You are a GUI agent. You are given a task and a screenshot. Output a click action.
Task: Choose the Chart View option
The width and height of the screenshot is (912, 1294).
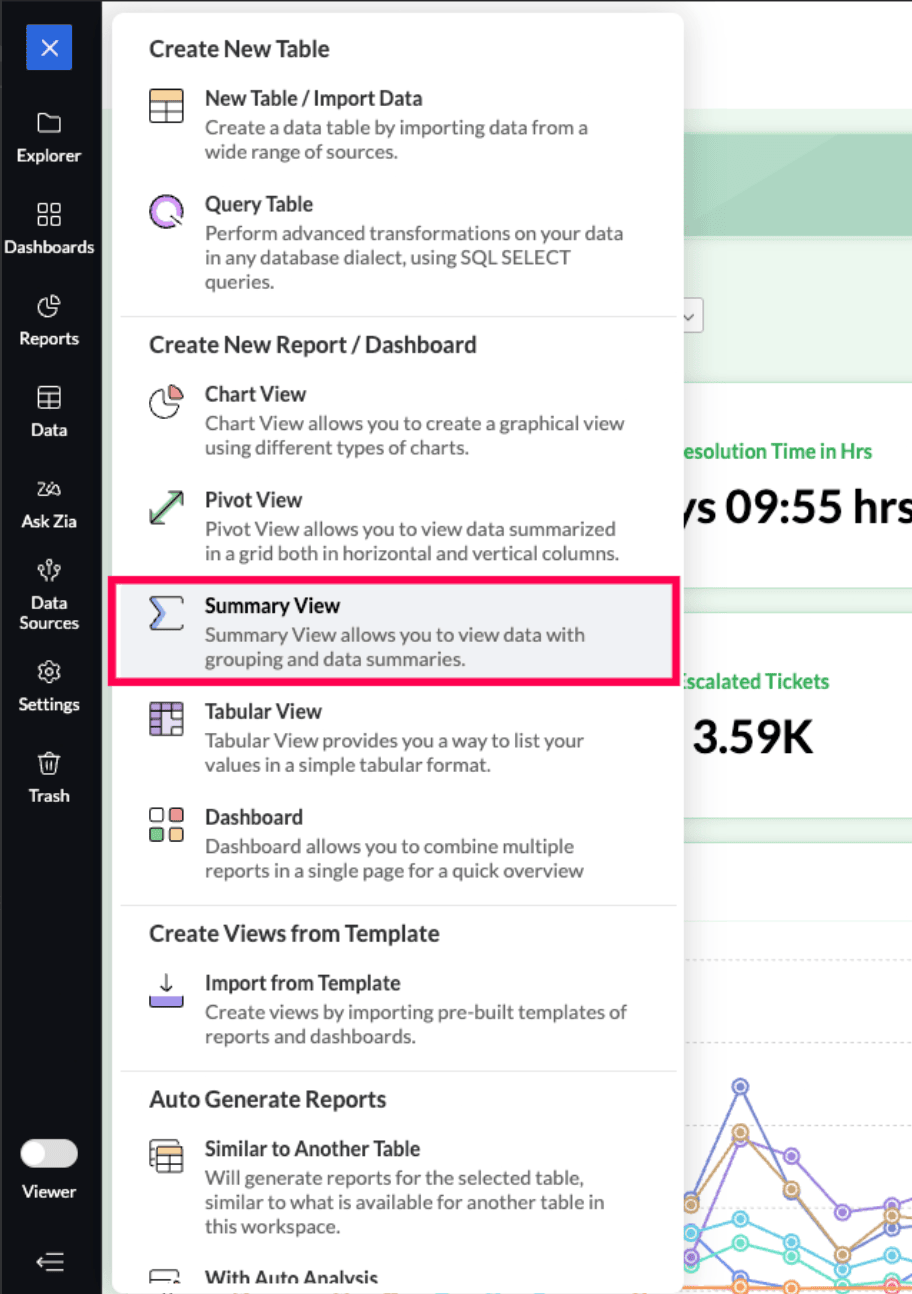click(398, 420)
